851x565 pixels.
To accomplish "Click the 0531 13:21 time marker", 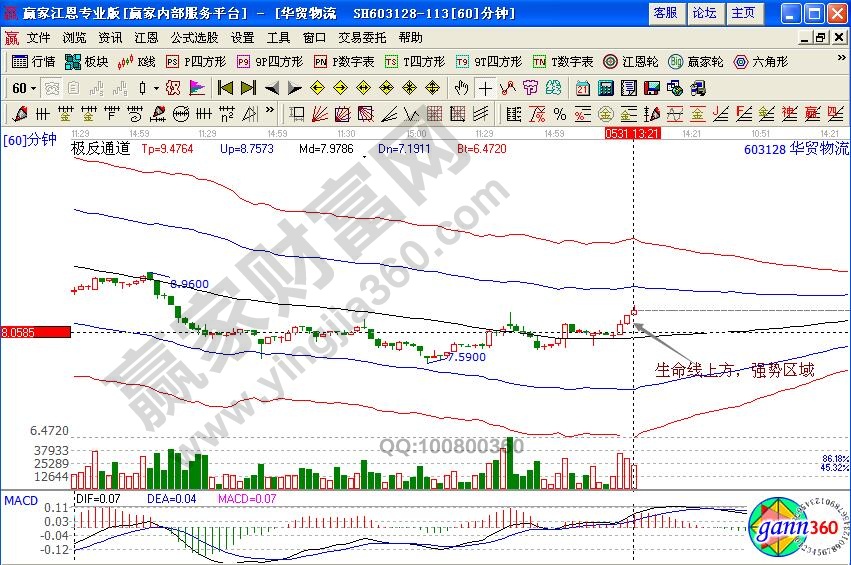I will pos(633,133).
